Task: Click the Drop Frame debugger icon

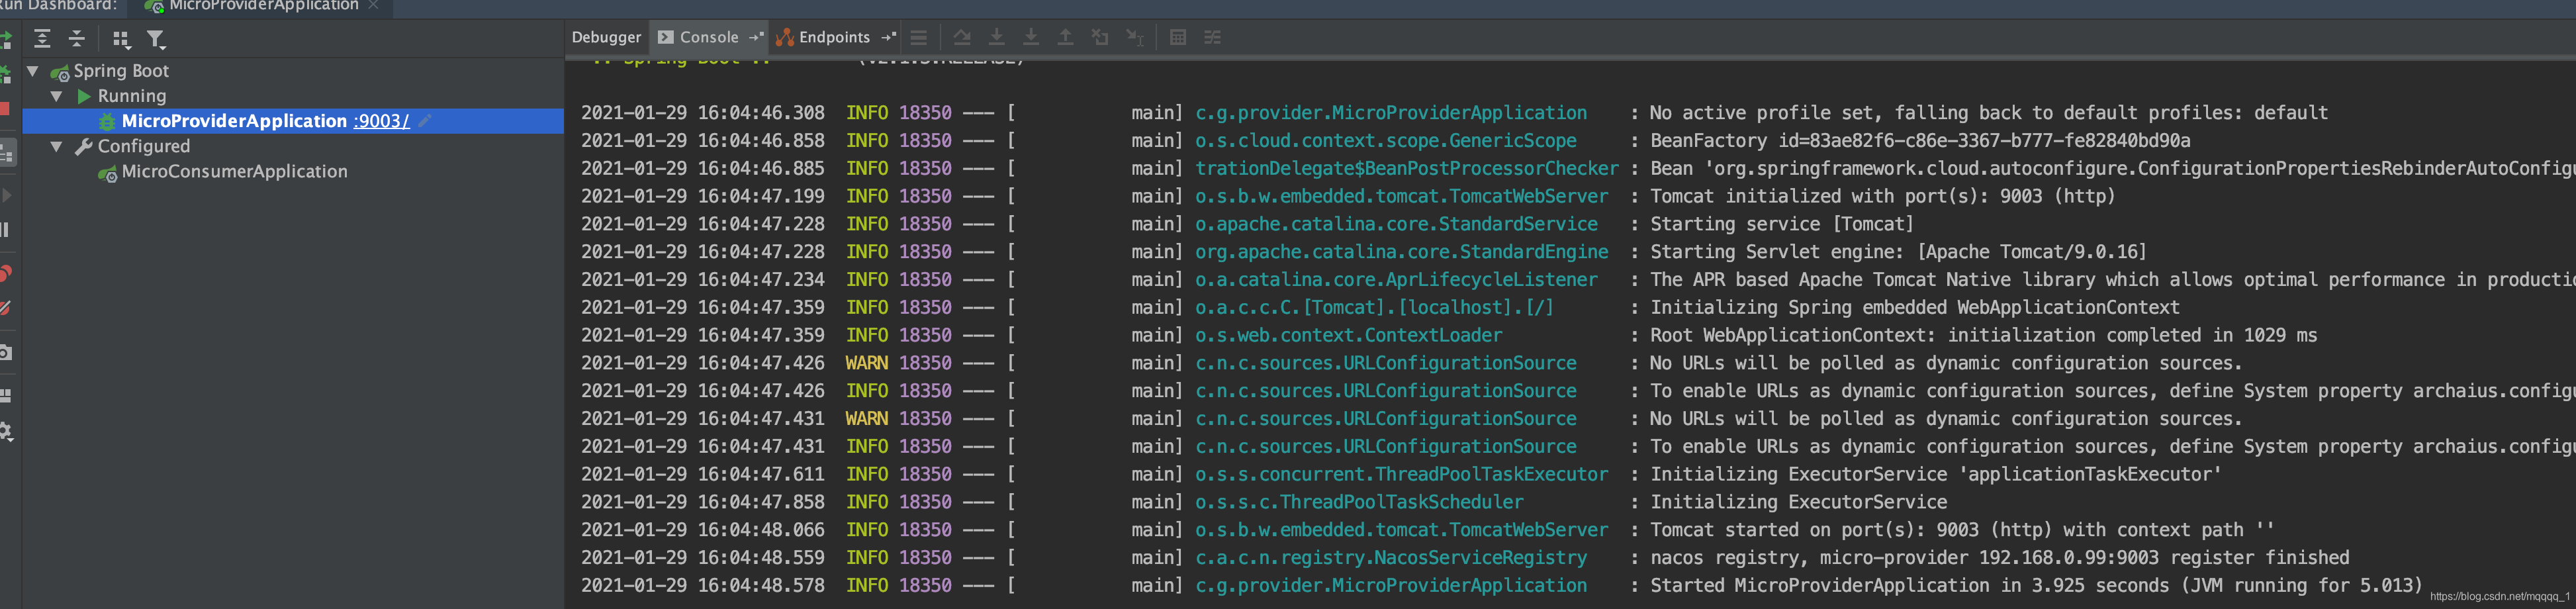Action: 1100,38
